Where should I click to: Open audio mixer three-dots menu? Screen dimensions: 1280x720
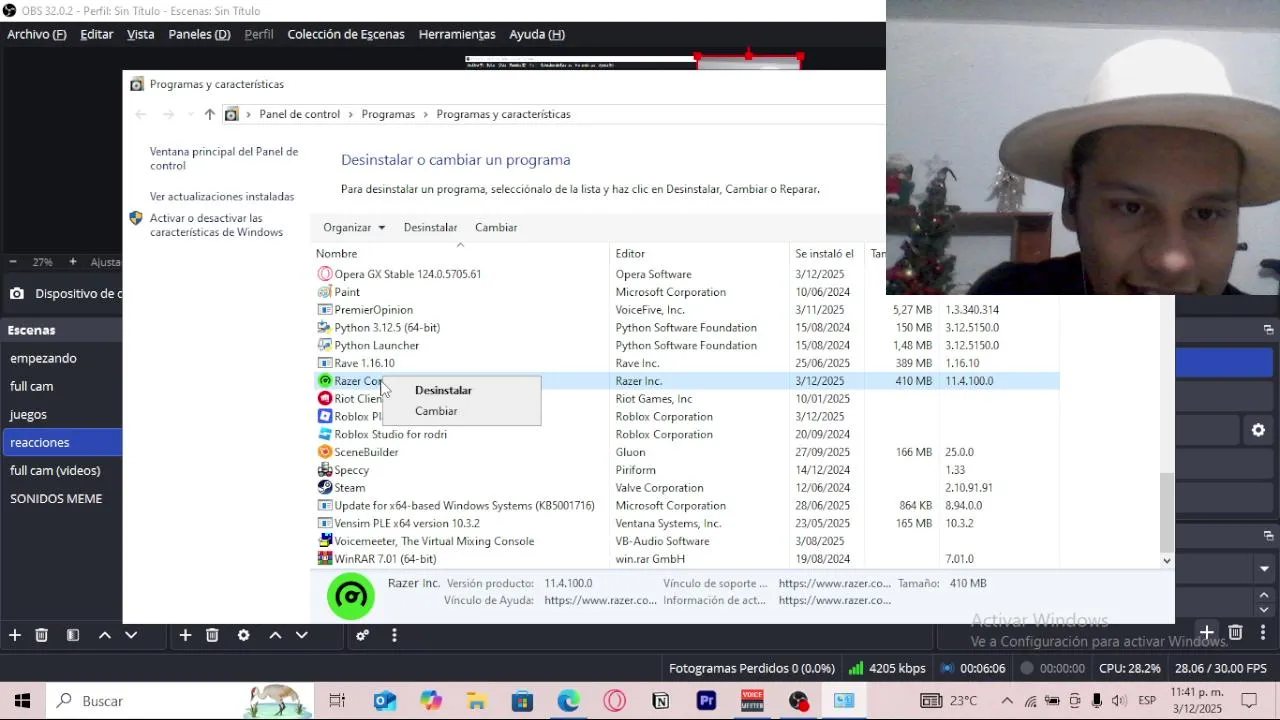tap(394, 635)
